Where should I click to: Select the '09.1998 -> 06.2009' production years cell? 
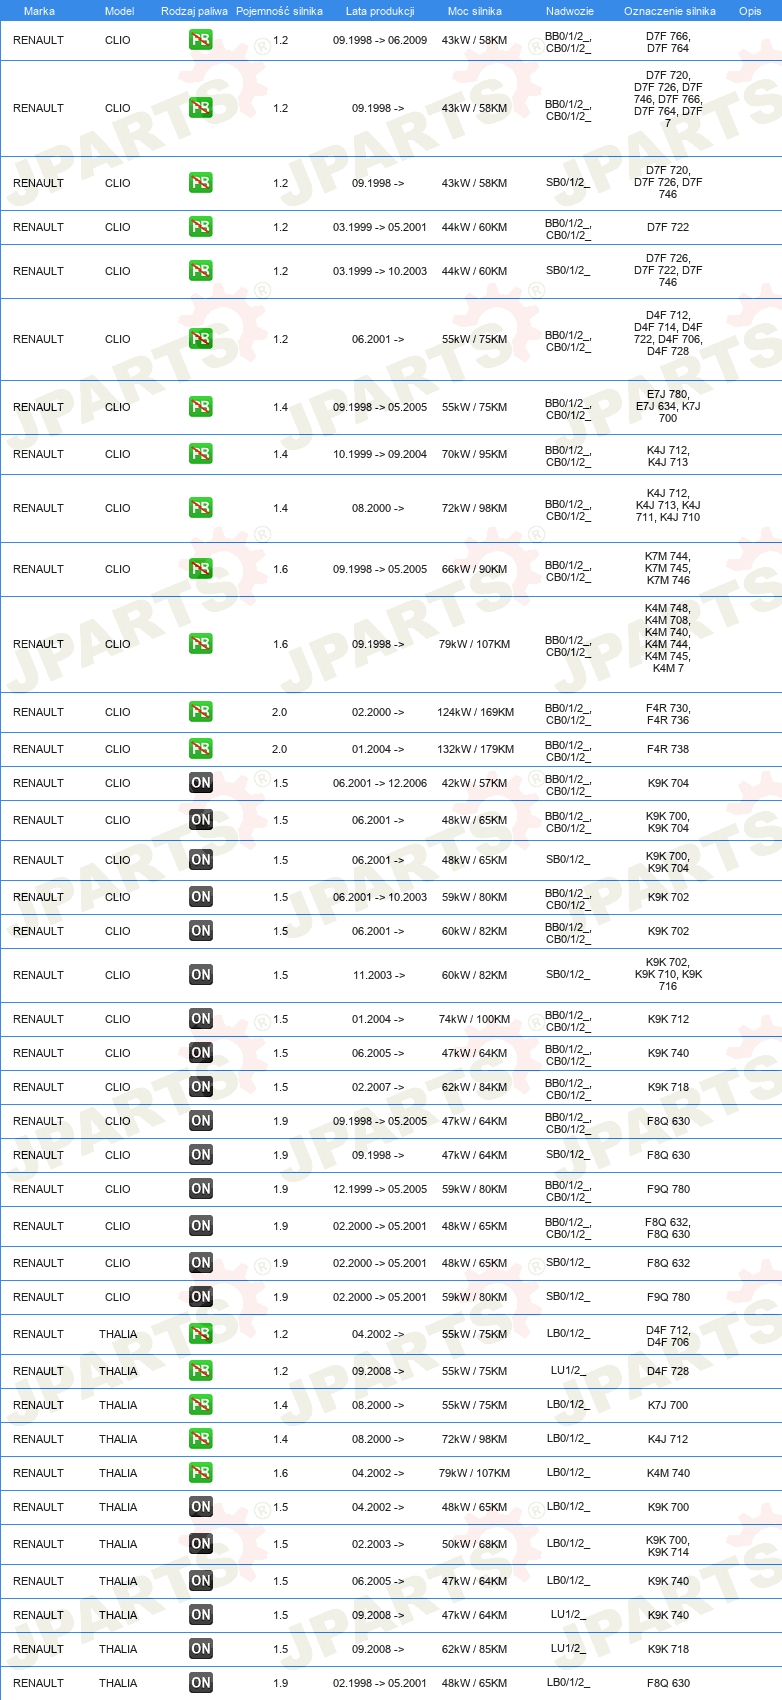click(380, 41)
